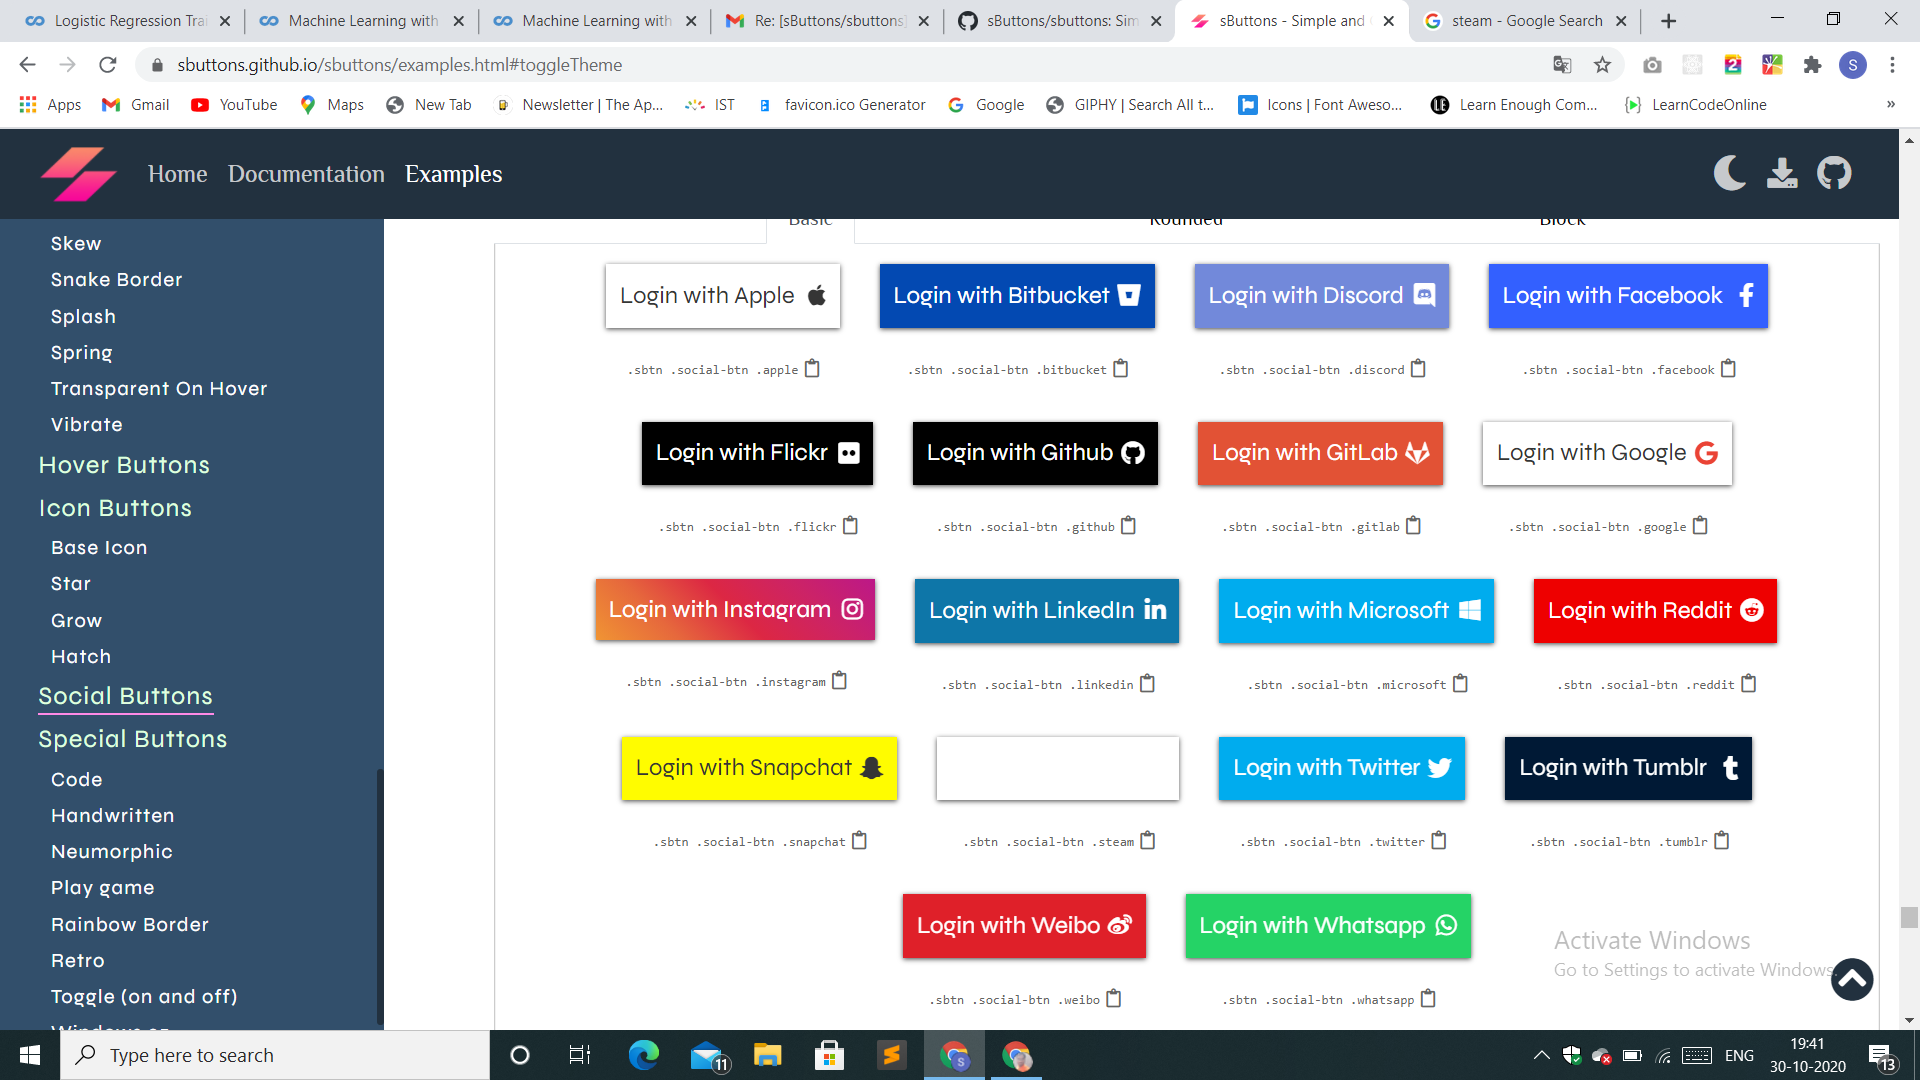Click Login with Snapchat button

click(x=759, y=768)
